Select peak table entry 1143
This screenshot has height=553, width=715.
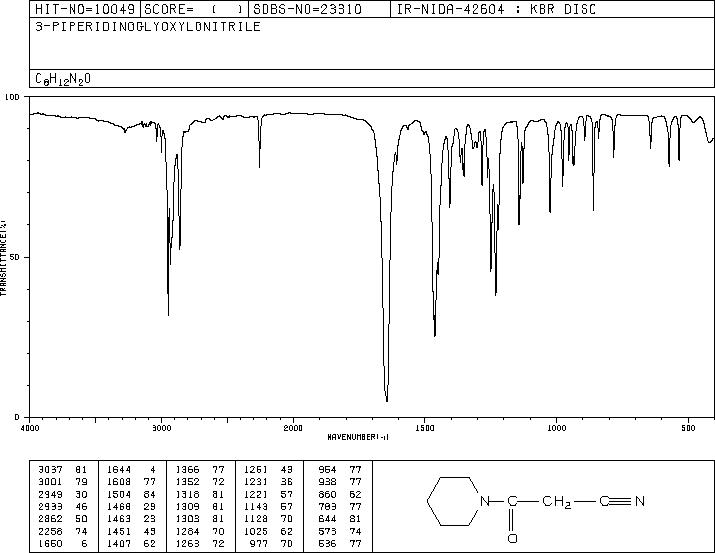pyautogui.click(x=268, y=506)
